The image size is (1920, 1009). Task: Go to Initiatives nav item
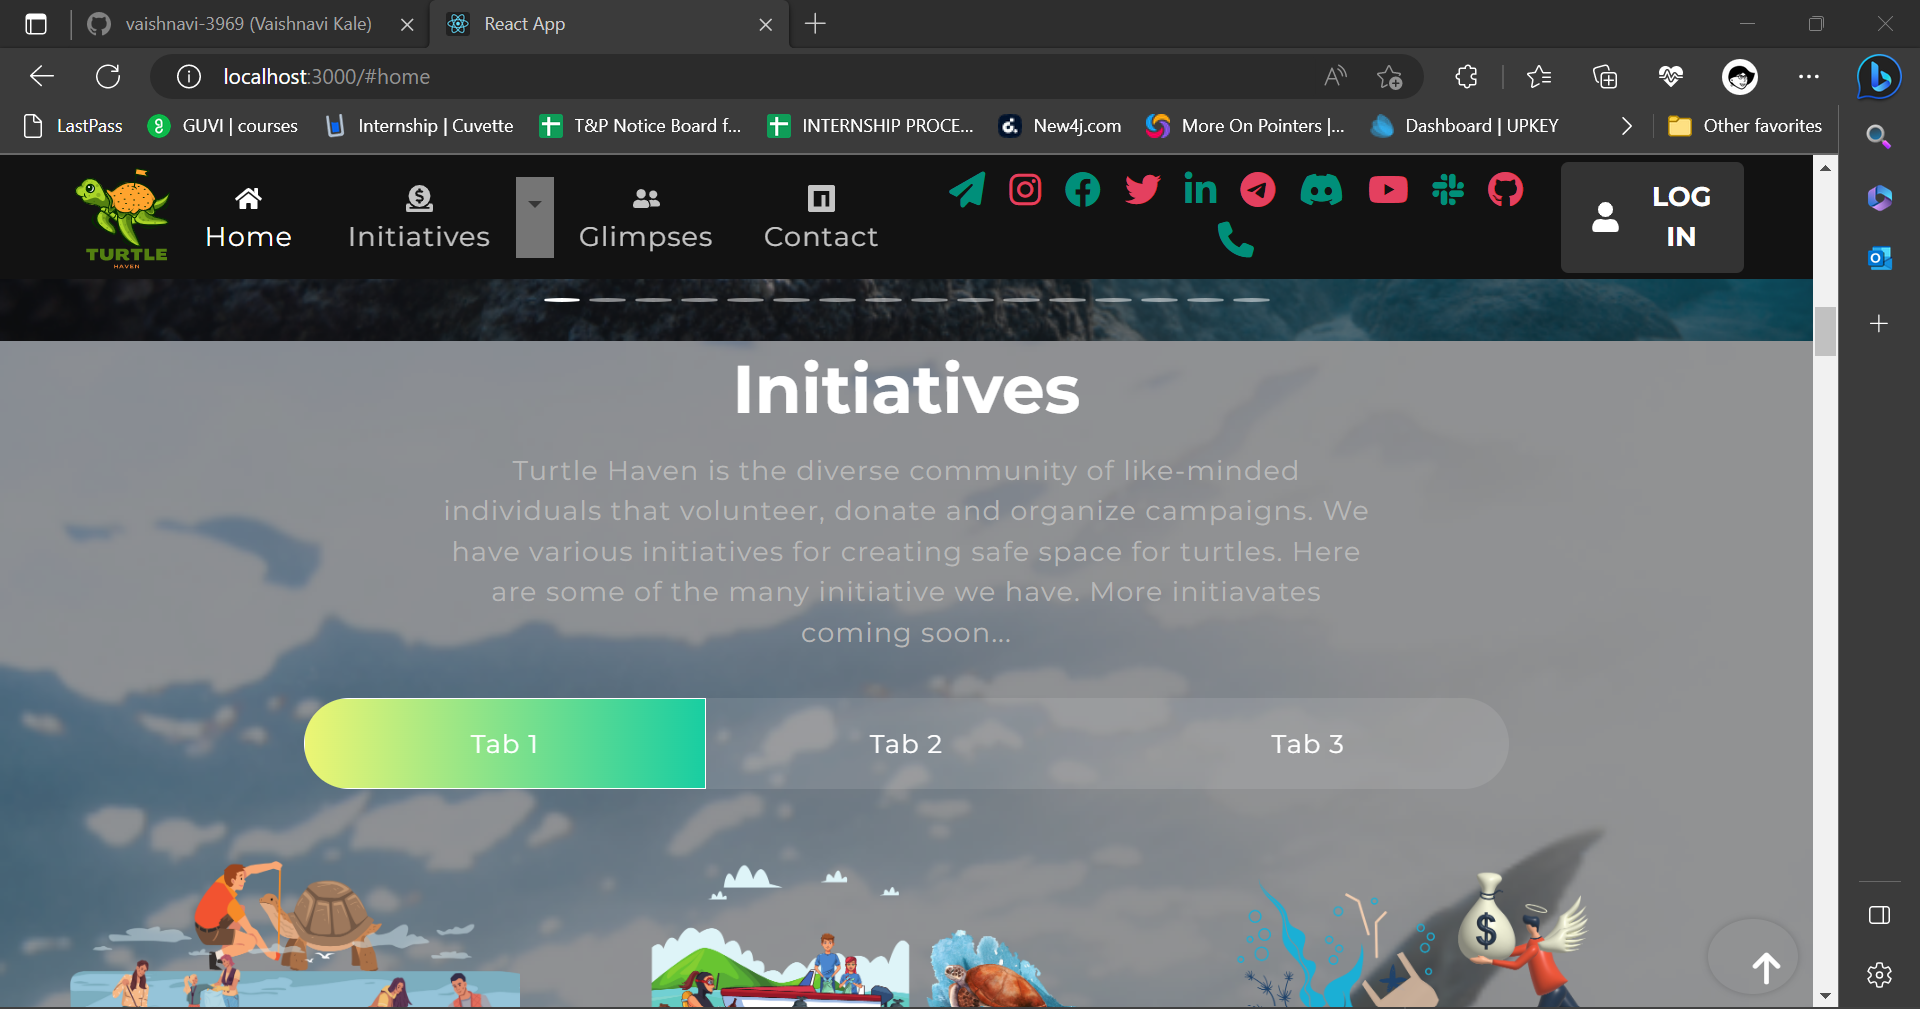419,217
